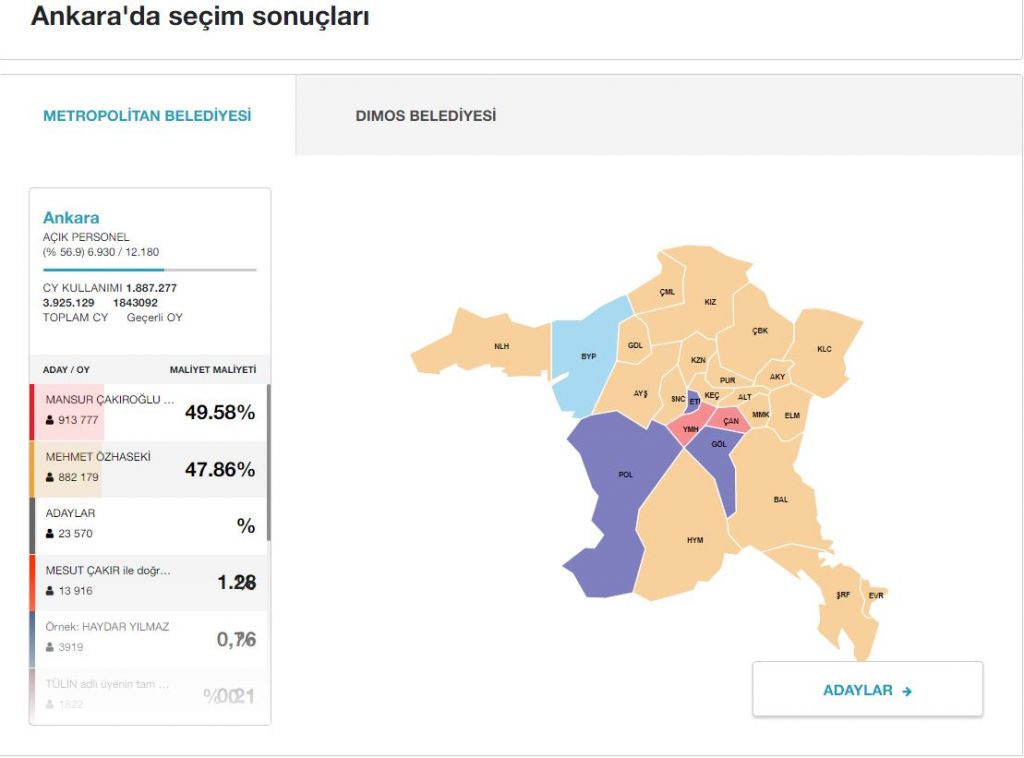Select the Mansur Çakıroğlu candidate row
The image size is (1024, 758).
coord(150,411)
